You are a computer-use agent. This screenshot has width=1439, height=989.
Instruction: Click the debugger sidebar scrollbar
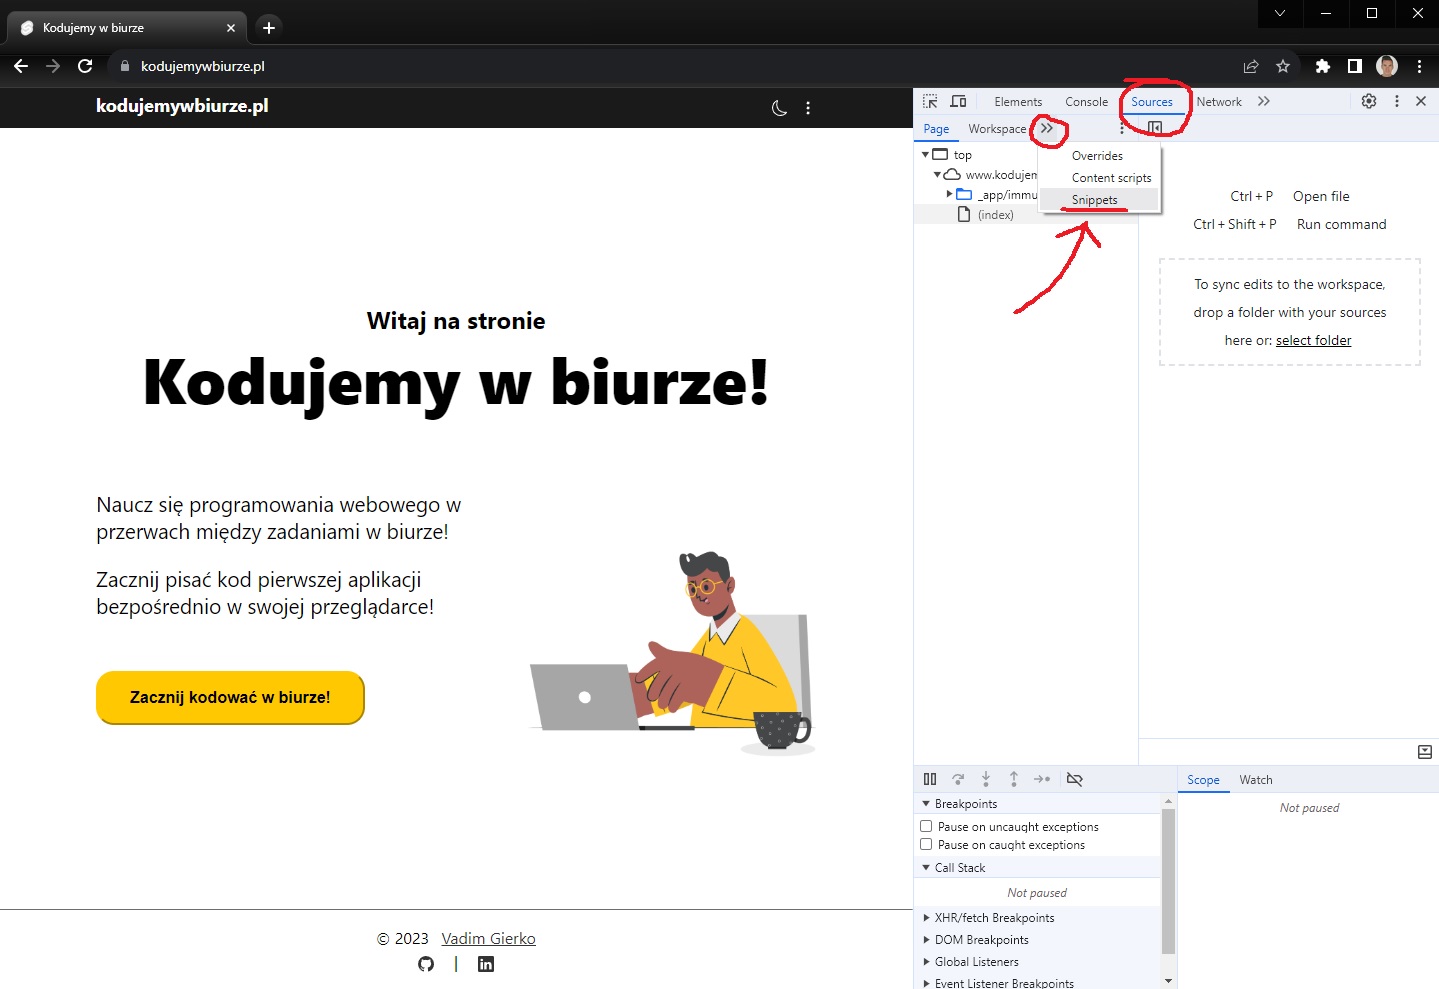(x=1168, y=881)
